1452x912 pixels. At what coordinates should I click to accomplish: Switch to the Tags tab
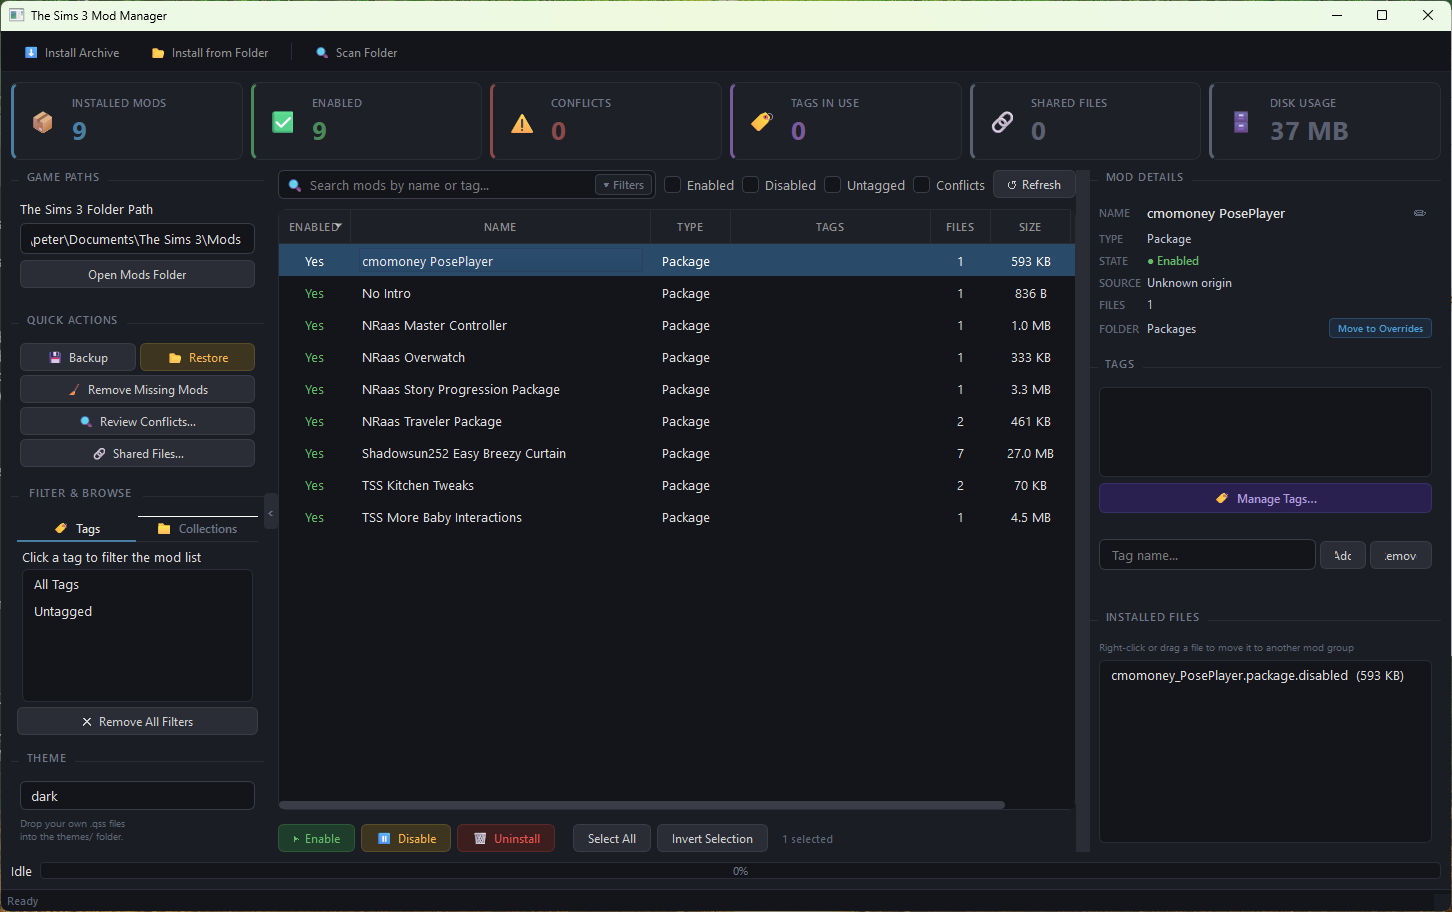pos(77,529)
